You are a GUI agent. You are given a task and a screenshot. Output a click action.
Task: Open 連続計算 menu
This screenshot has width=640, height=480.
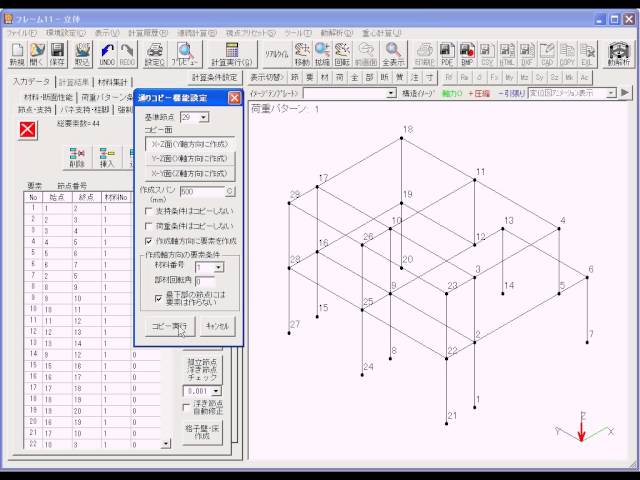[197, 33]
